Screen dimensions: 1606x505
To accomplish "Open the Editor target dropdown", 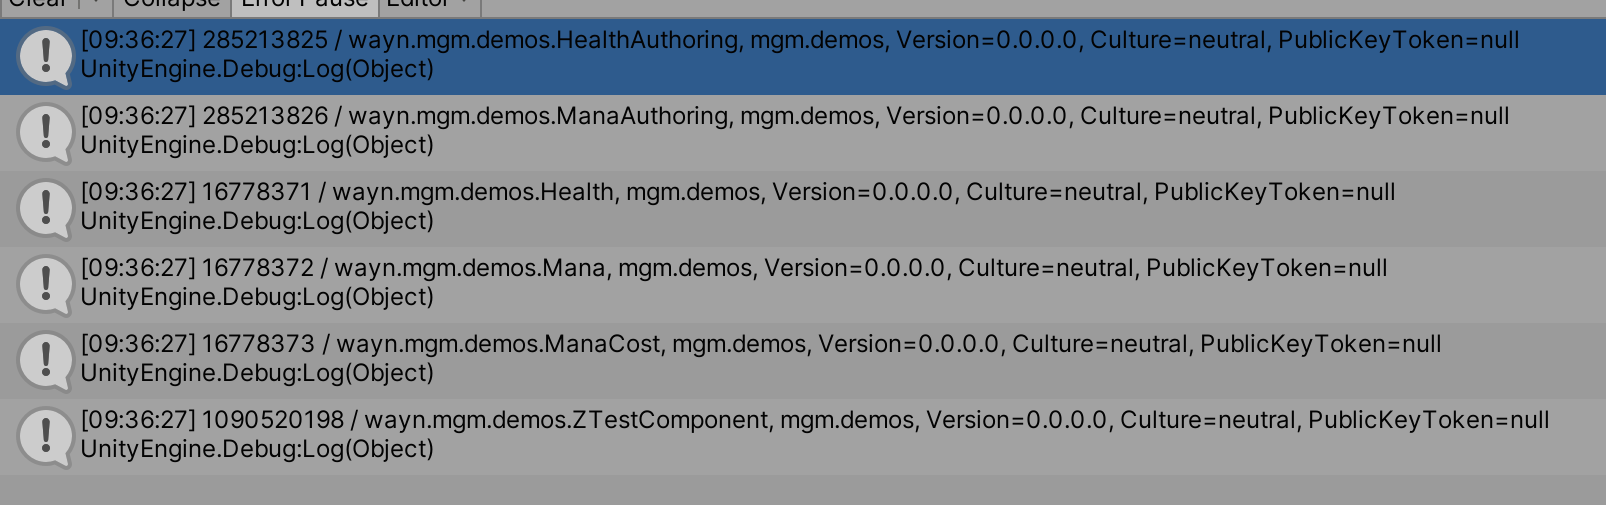I will click(429, 5).
